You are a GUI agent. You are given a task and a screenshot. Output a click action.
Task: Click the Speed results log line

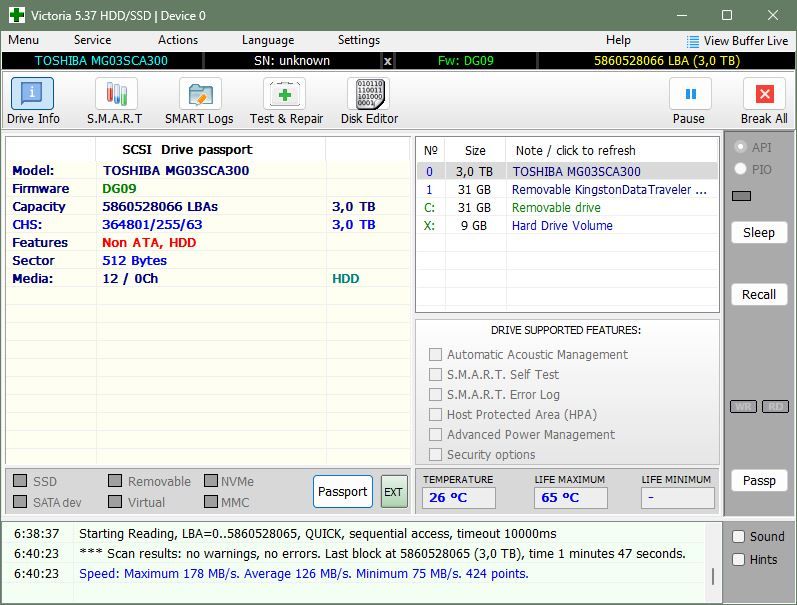click(x=303, y=573)
